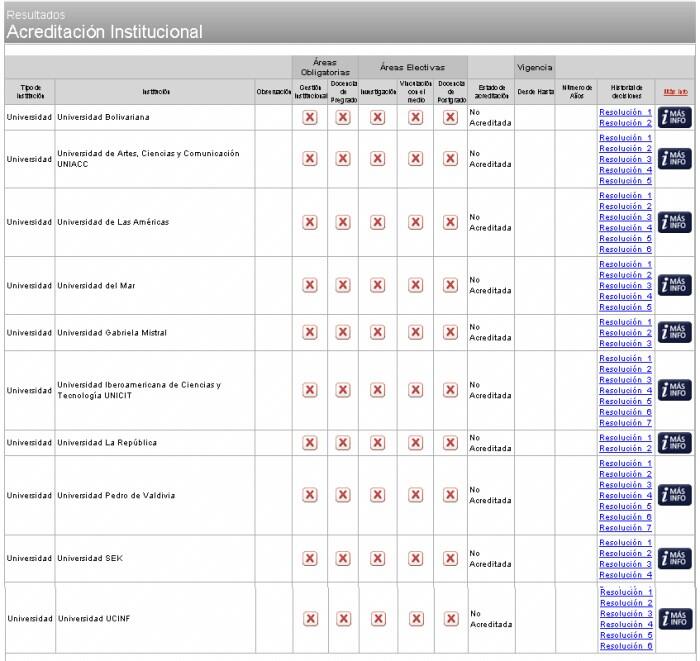Image resolution: width=700 pixels, height=661 pixels.
Task: Click Investigación X icon for Universidad de Las Américas
Action: click(377, 222)
